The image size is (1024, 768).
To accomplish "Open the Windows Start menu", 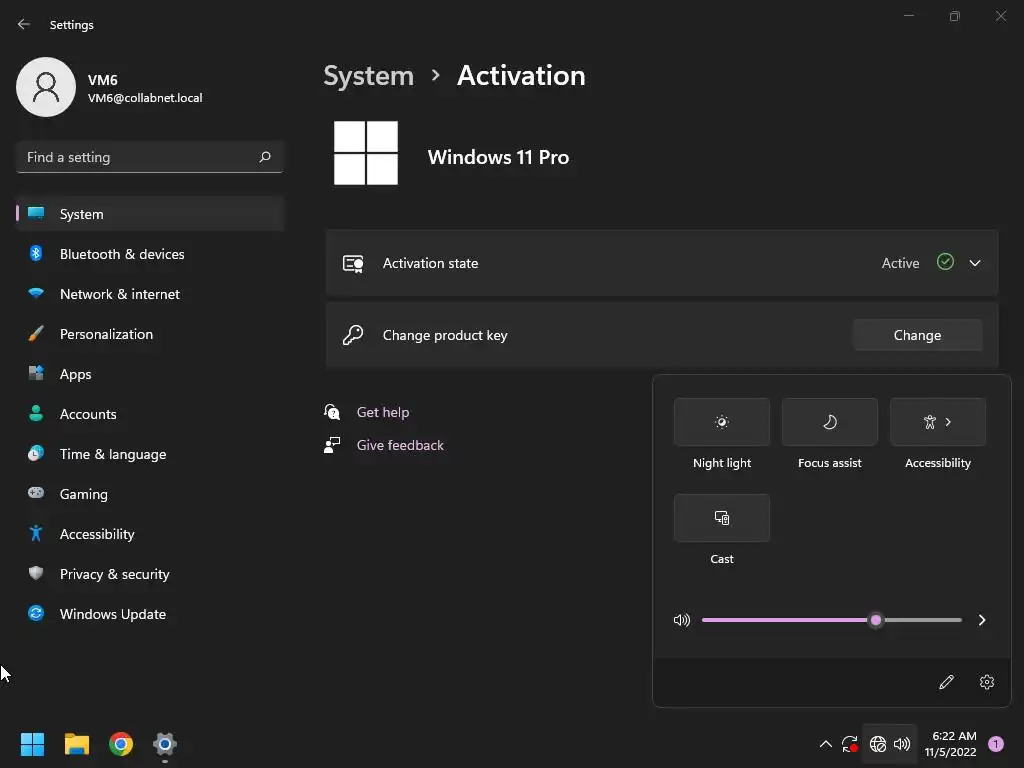I will tap(32, 744).
